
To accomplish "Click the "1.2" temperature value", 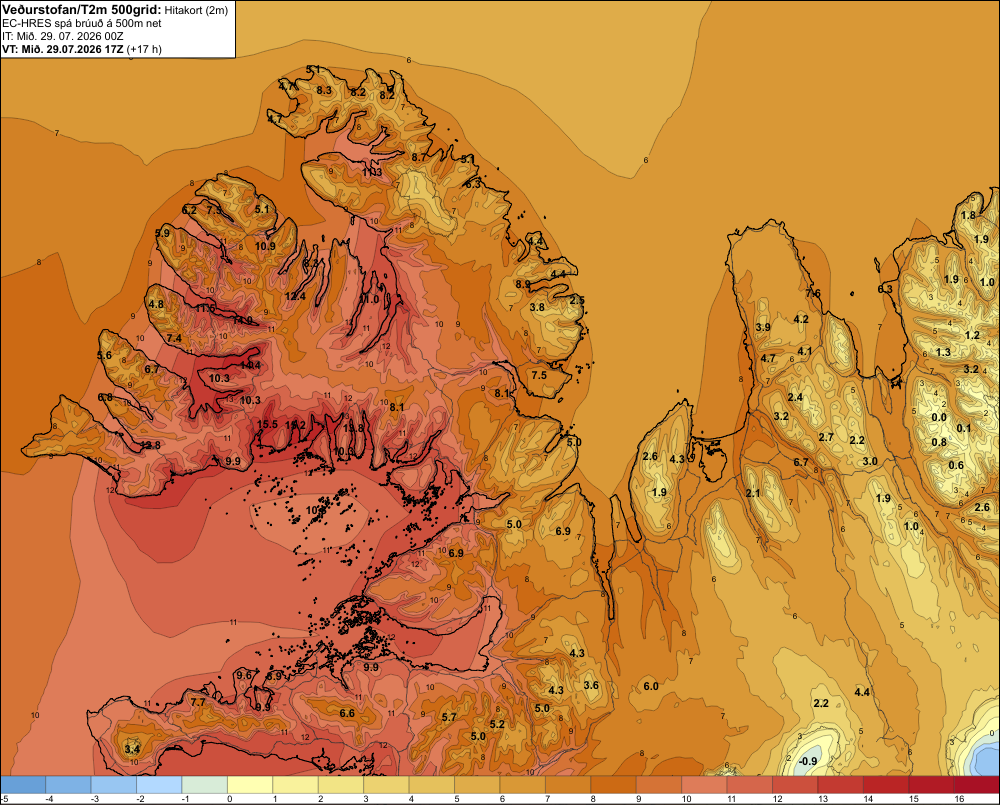I will (x=972, y=335).
